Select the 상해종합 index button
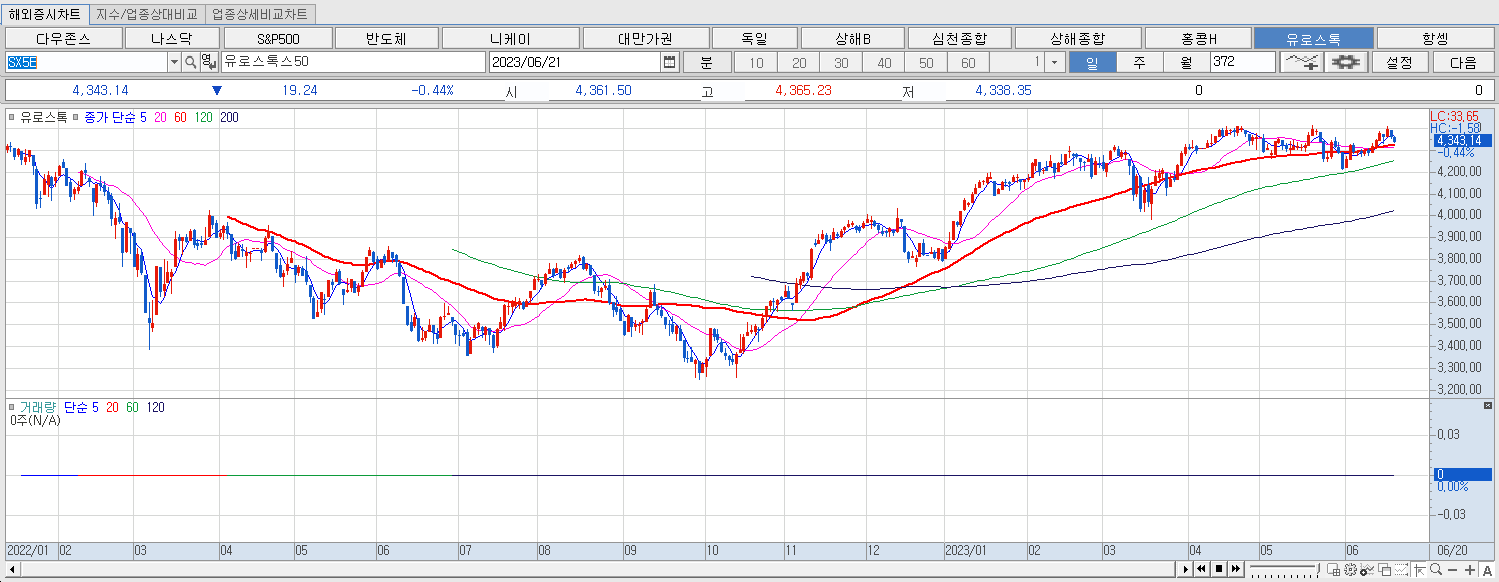This screenshot has width=1499, height=582. pyautogui.click(x=1077, y=38)
